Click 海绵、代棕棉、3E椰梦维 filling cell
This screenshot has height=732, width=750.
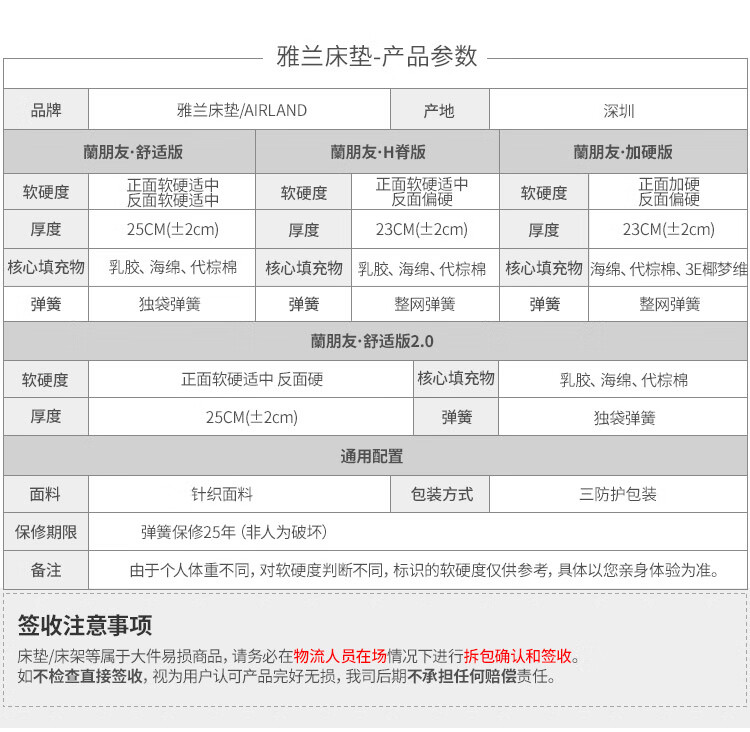(668, 269)
